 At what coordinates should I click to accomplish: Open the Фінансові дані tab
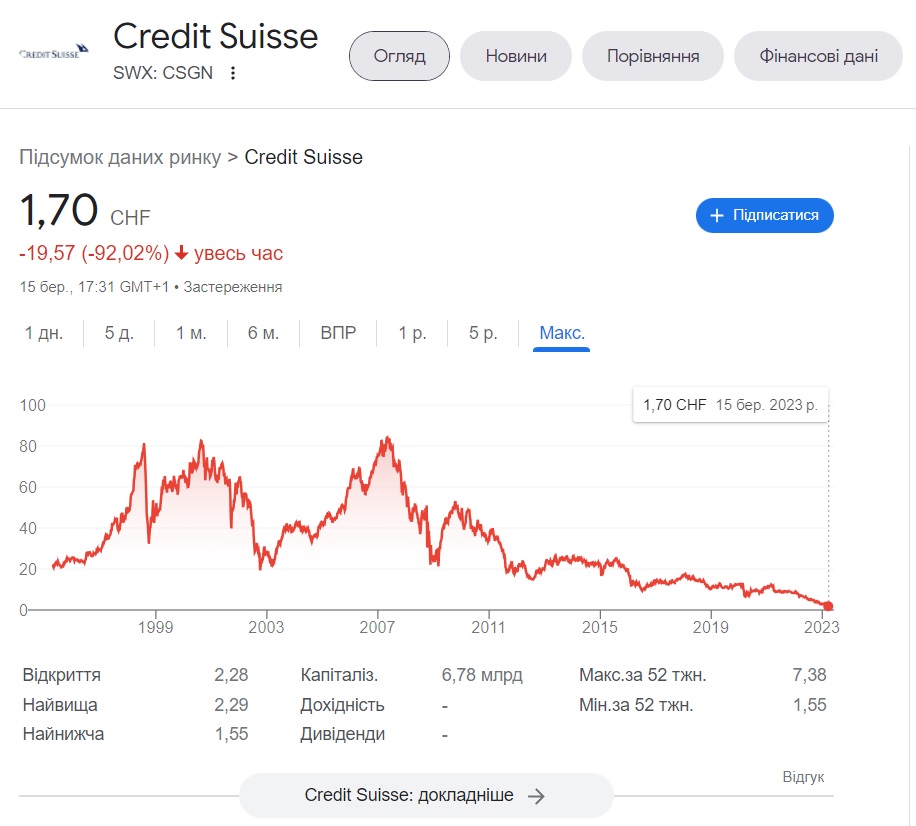pos(818,56)
